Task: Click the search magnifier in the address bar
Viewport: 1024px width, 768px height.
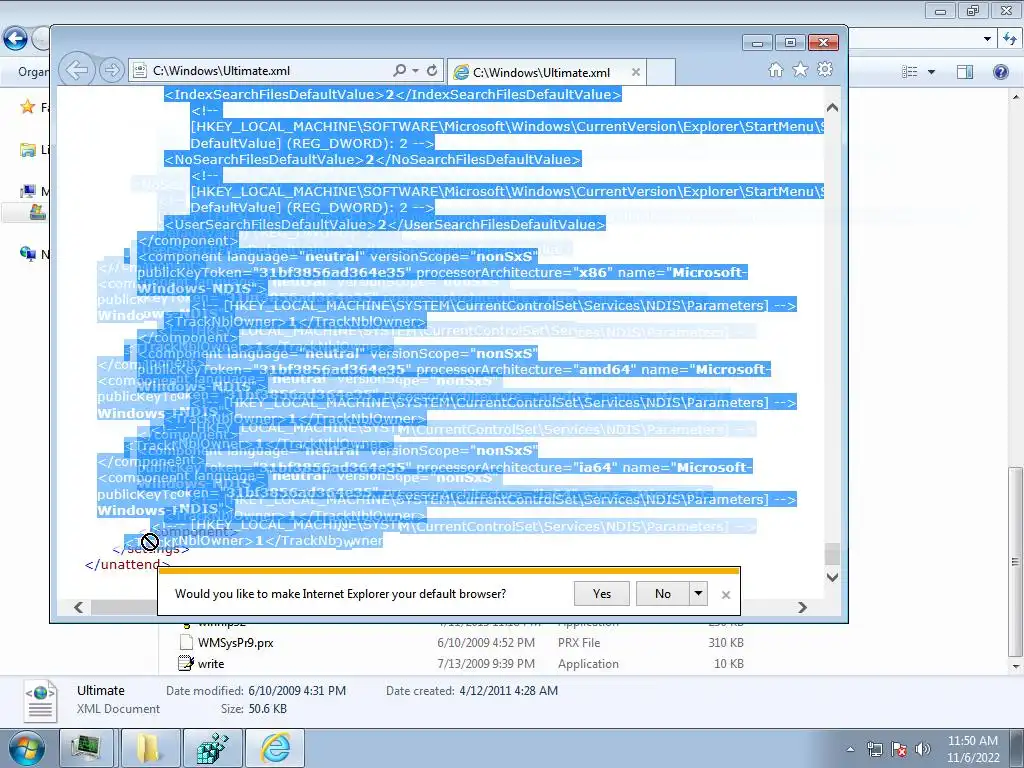Action: [x=400, y=70]
